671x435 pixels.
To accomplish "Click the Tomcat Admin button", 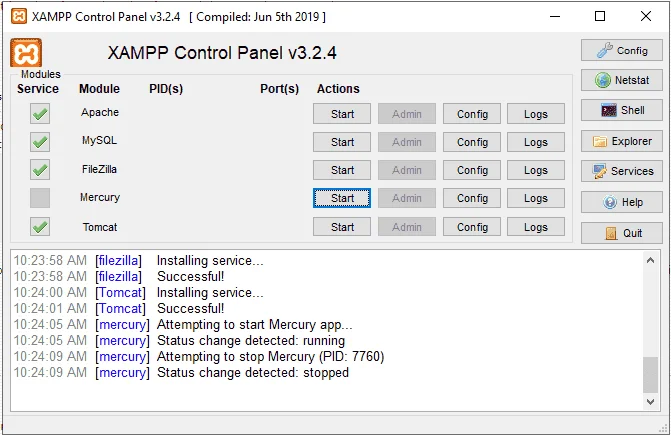I will (x=407, y=227).
